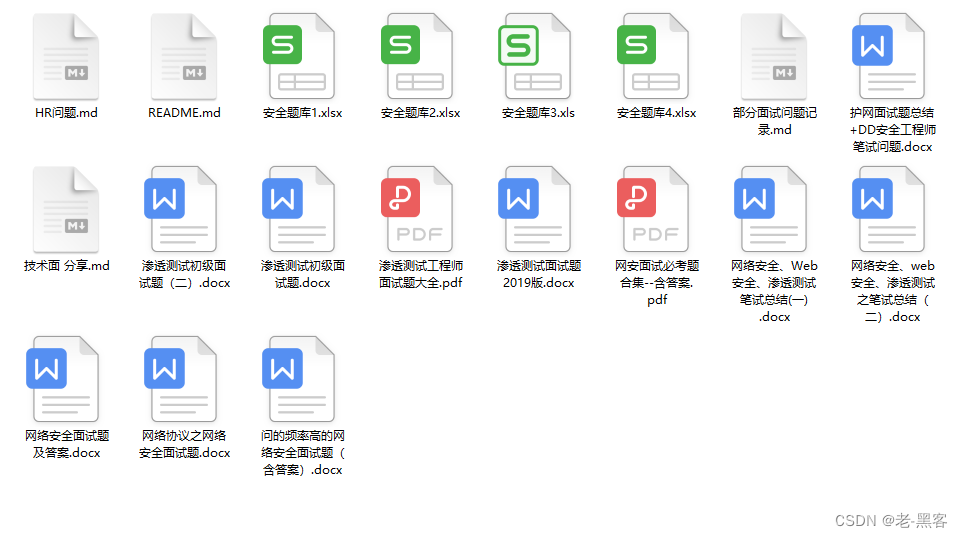Click the label 问的频率高的网络安全面试题（含答案）.docx
Image resolution: width=963 pixels, height=538 pixels.
click(x=302, y=453)
